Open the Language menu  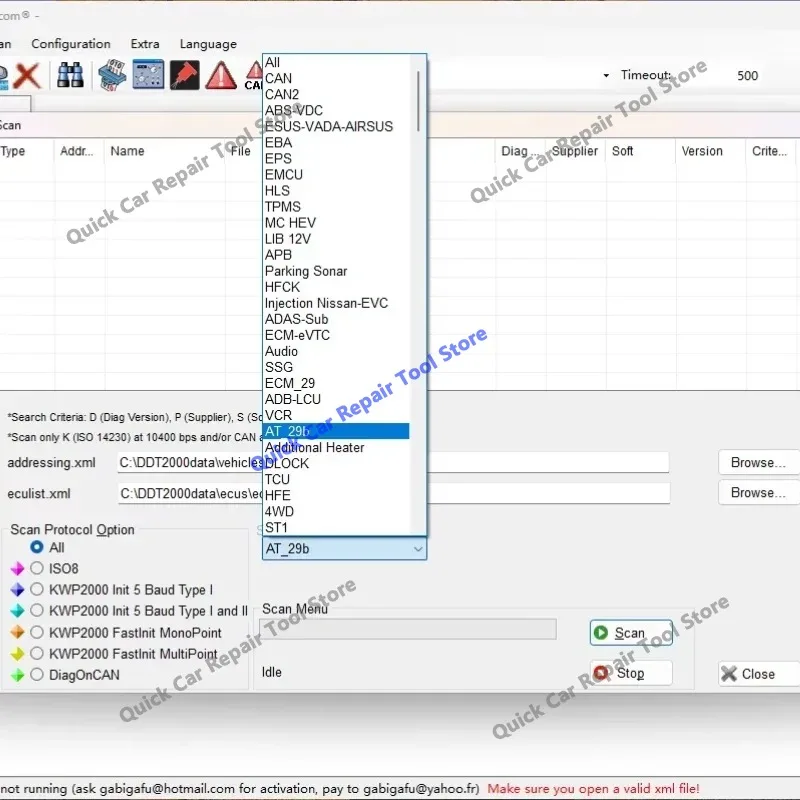tap(208, 44)
